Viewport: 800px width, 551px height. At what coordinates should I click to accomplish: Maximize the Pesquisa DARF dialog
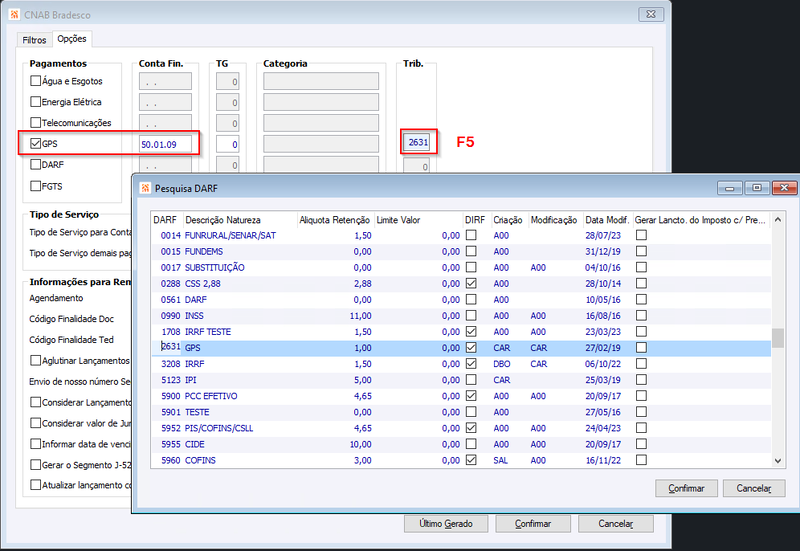coord(757,188)
